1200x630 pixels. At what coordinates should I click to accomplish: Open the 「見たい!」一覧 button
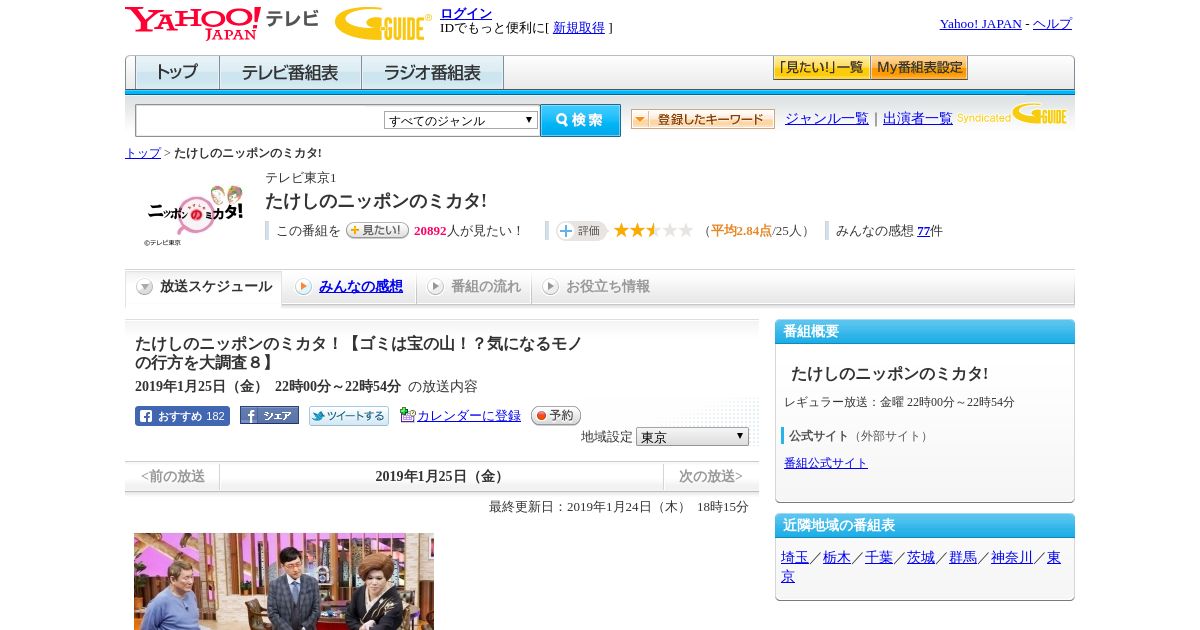tap(821, 68)
